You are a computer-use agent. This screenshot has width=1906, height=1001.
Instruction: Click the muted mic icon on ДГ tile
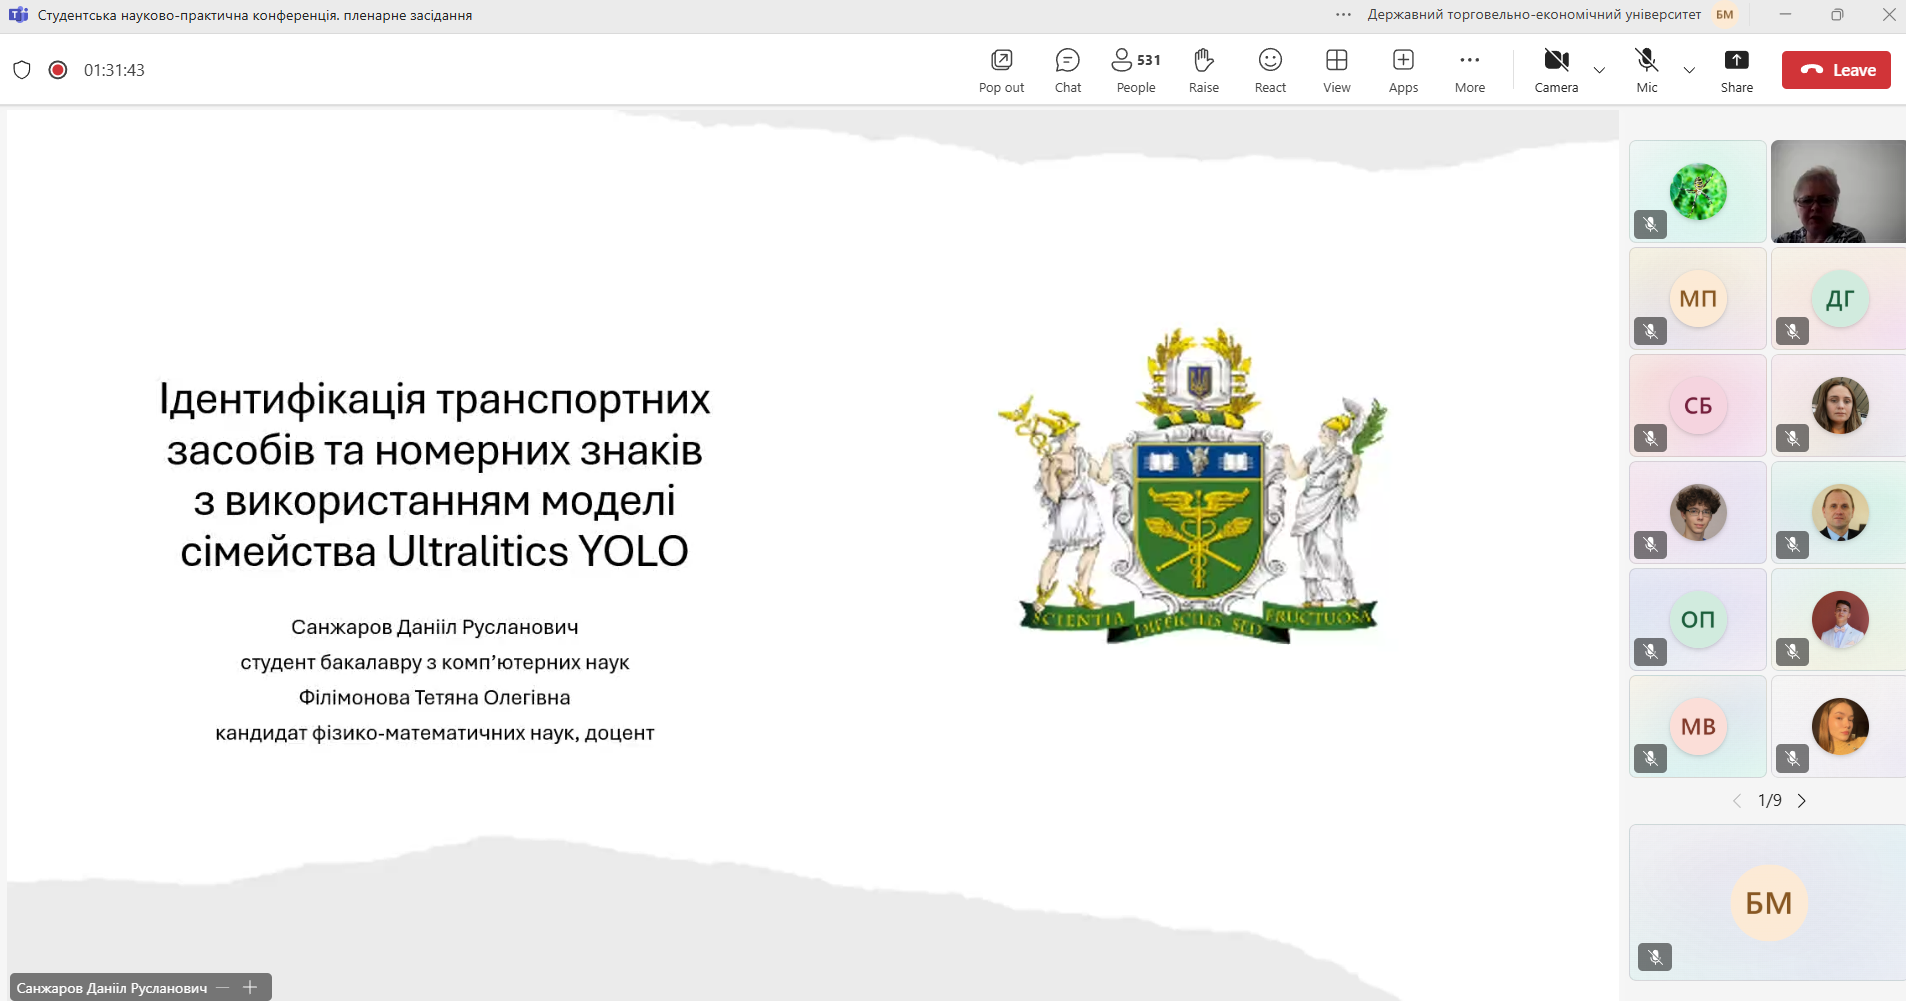click(1793, 331)
